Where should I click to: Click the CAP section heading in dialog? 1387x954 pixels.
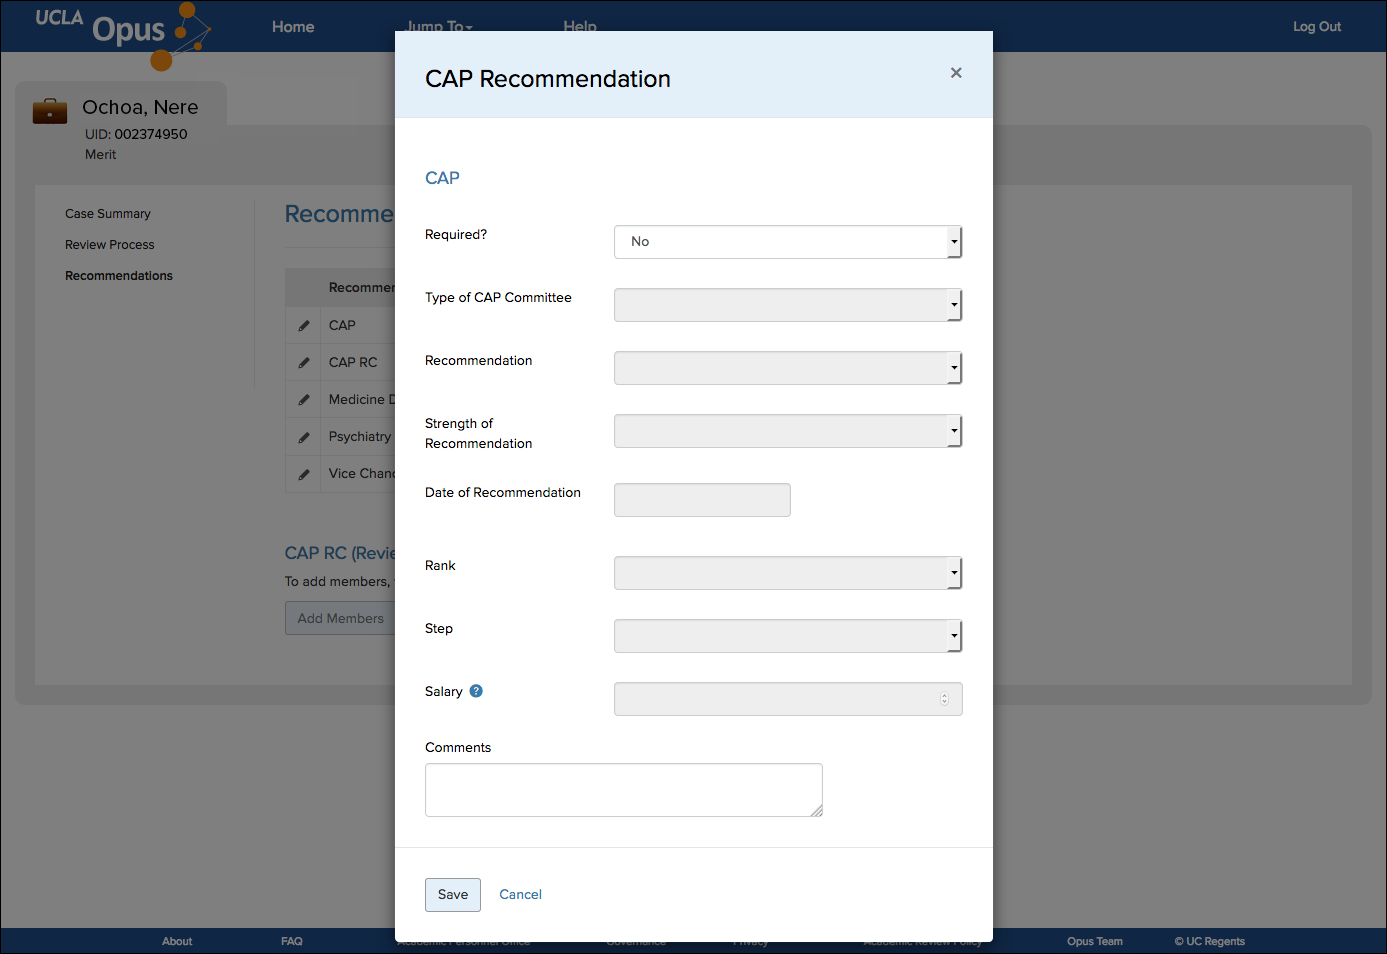click(442, 178)
